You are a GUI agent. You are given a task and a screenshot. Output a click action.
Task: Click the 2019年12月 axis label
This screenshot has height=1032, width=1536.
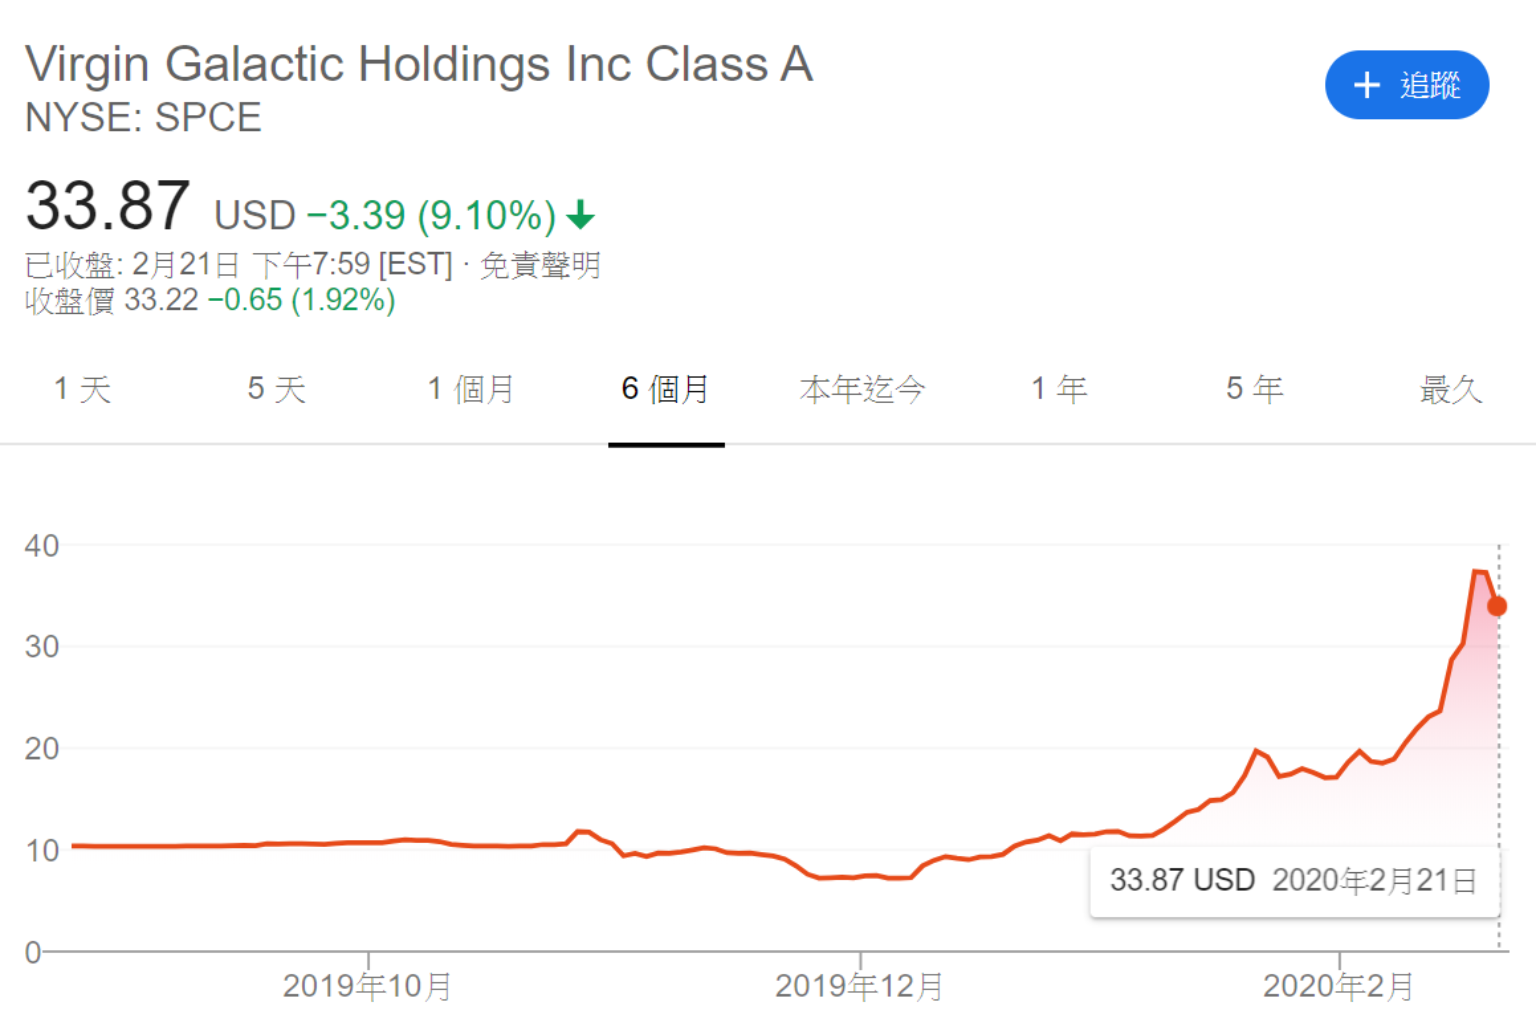coord(859,986)
